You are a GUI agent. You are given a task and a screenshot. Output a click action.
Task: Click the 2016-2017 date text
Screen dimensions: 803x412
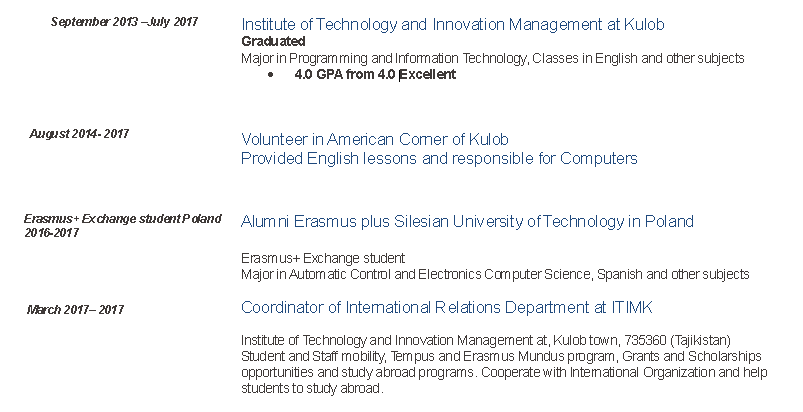click(51, 233)
